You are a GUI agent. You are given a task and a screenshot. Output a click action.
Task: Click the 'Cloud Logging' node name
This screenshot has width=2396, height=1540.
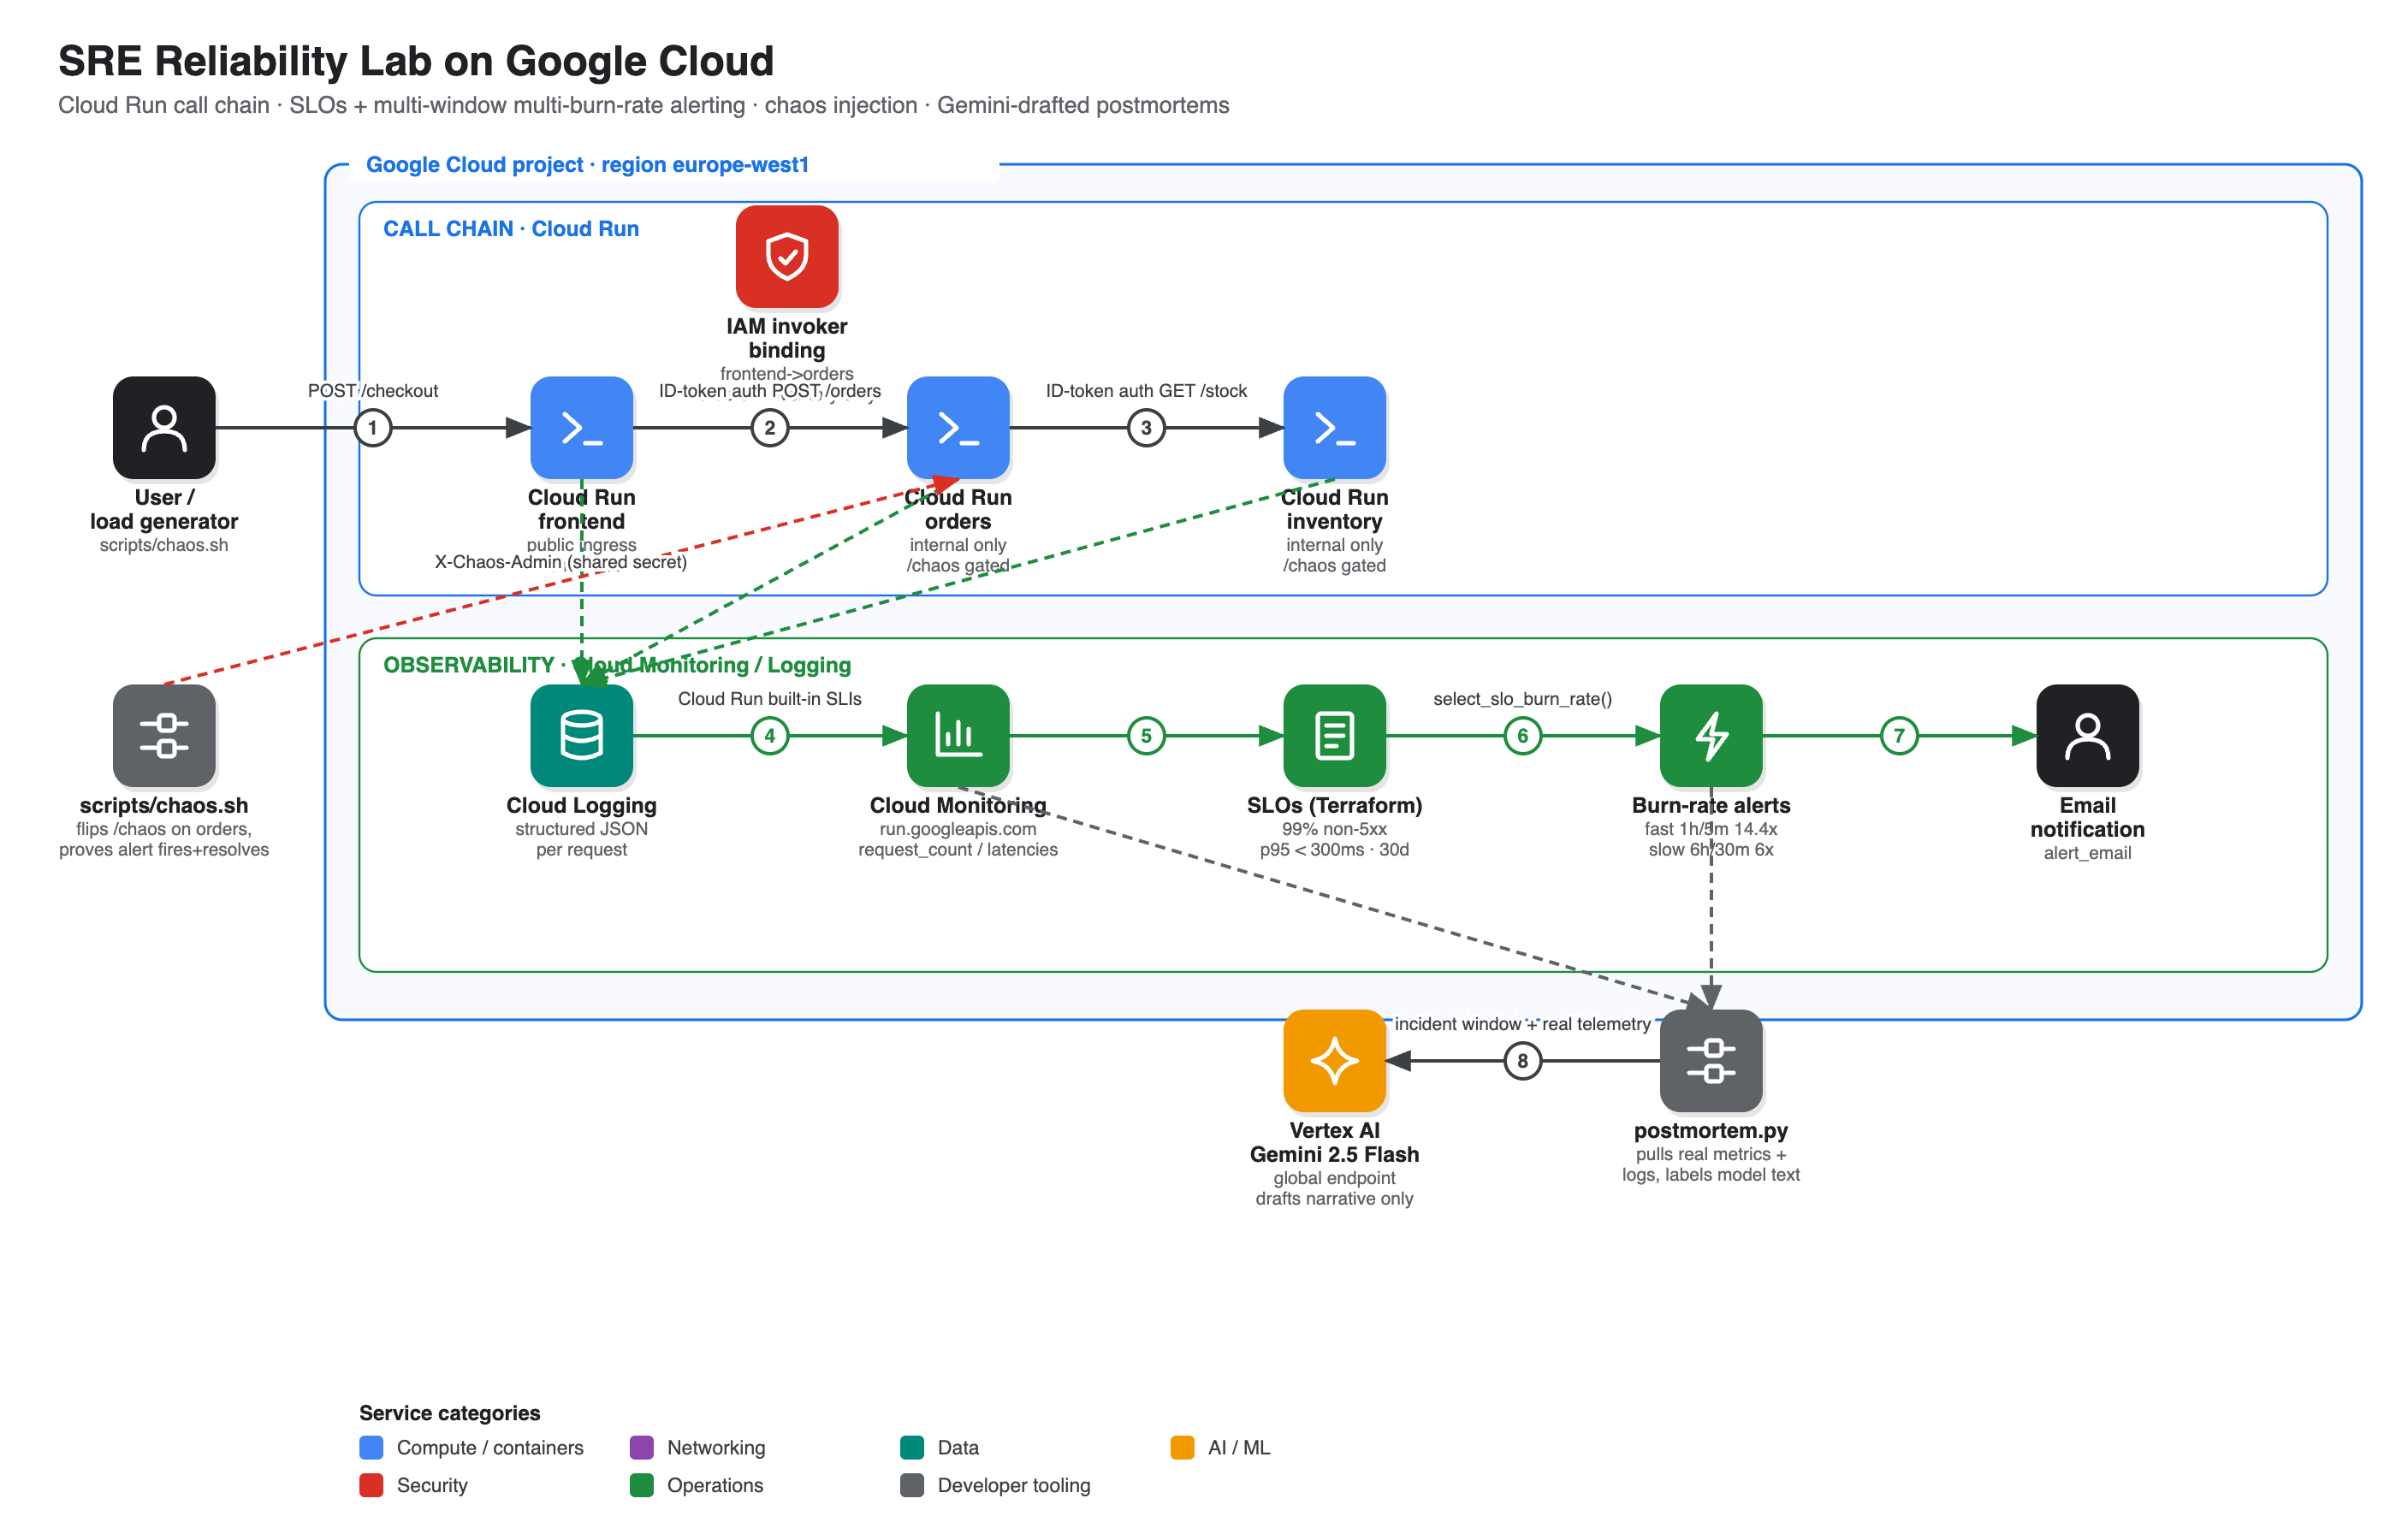581,805
